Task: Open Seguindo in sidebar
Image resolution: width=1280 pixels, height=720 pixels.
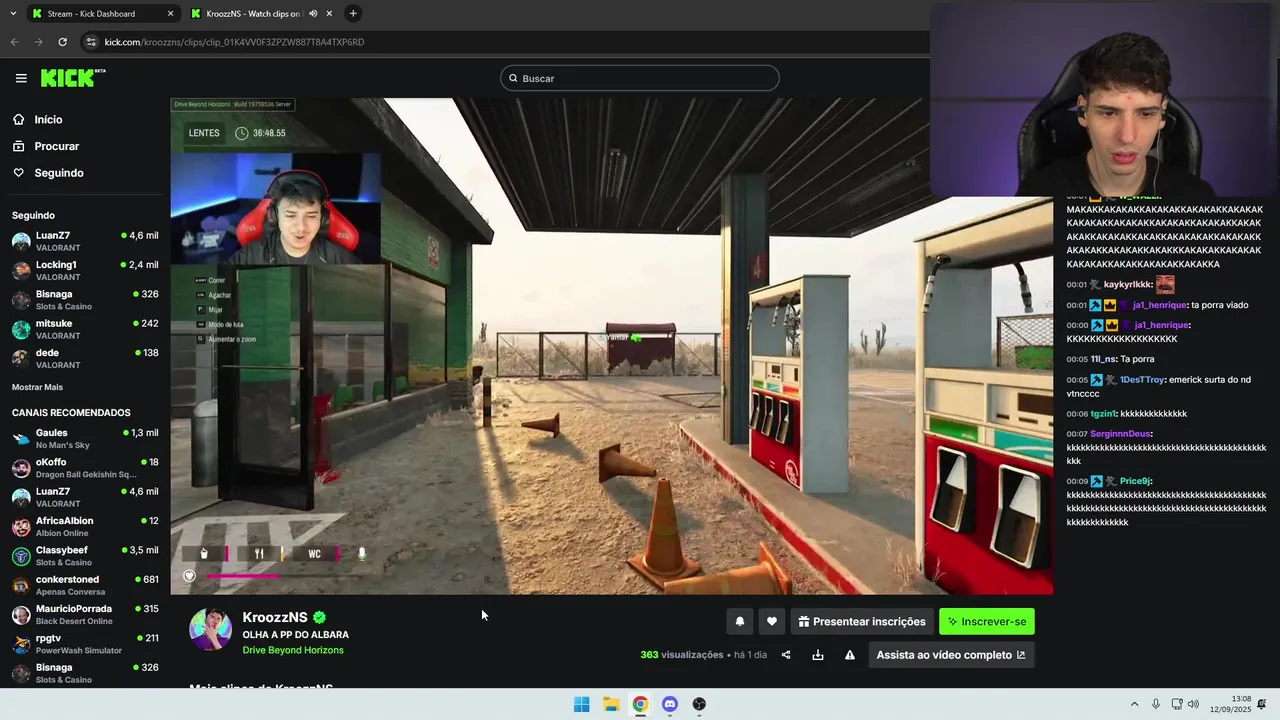Action: [x=59, y=173]
